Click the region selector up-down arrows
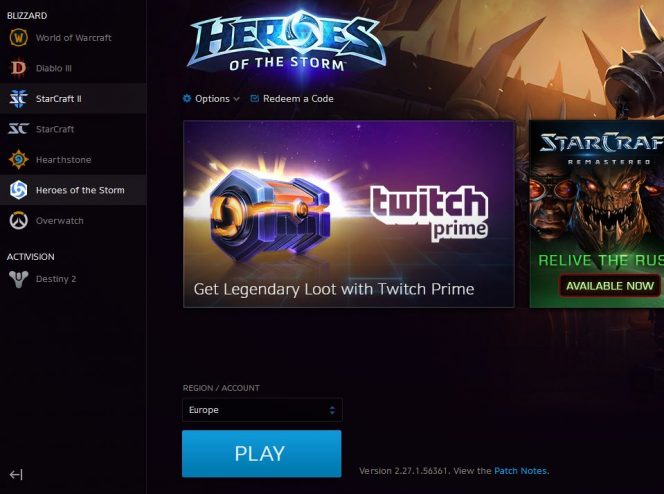Screen dimensions: 664x494 (x=332, y=410)
